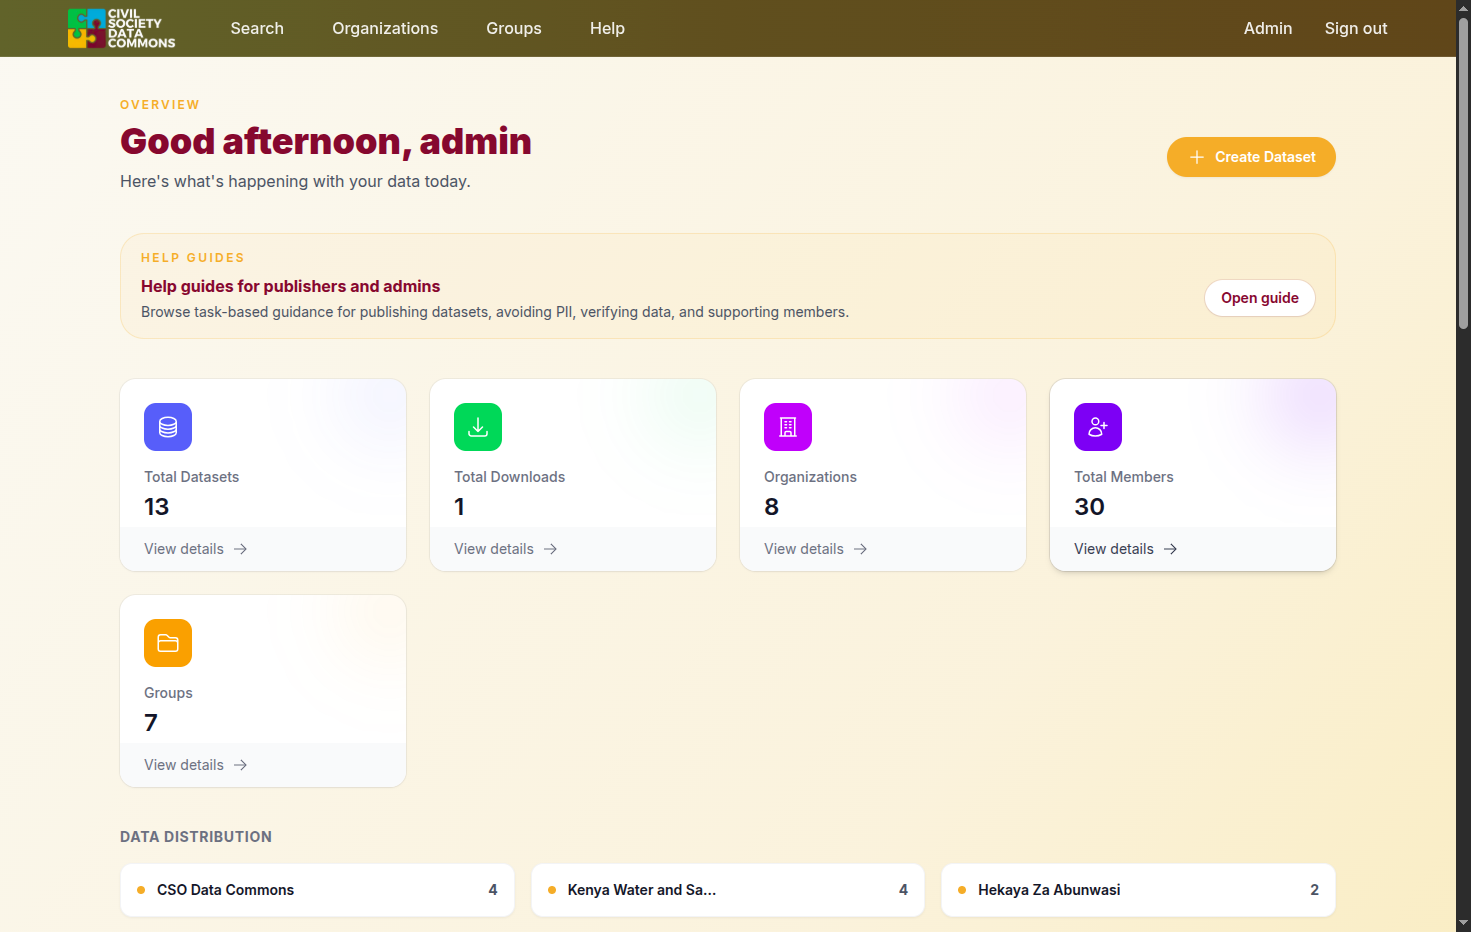View details for Total Downloads
The width and height of the screenshot is (1471, 932).
pos(506,549)
